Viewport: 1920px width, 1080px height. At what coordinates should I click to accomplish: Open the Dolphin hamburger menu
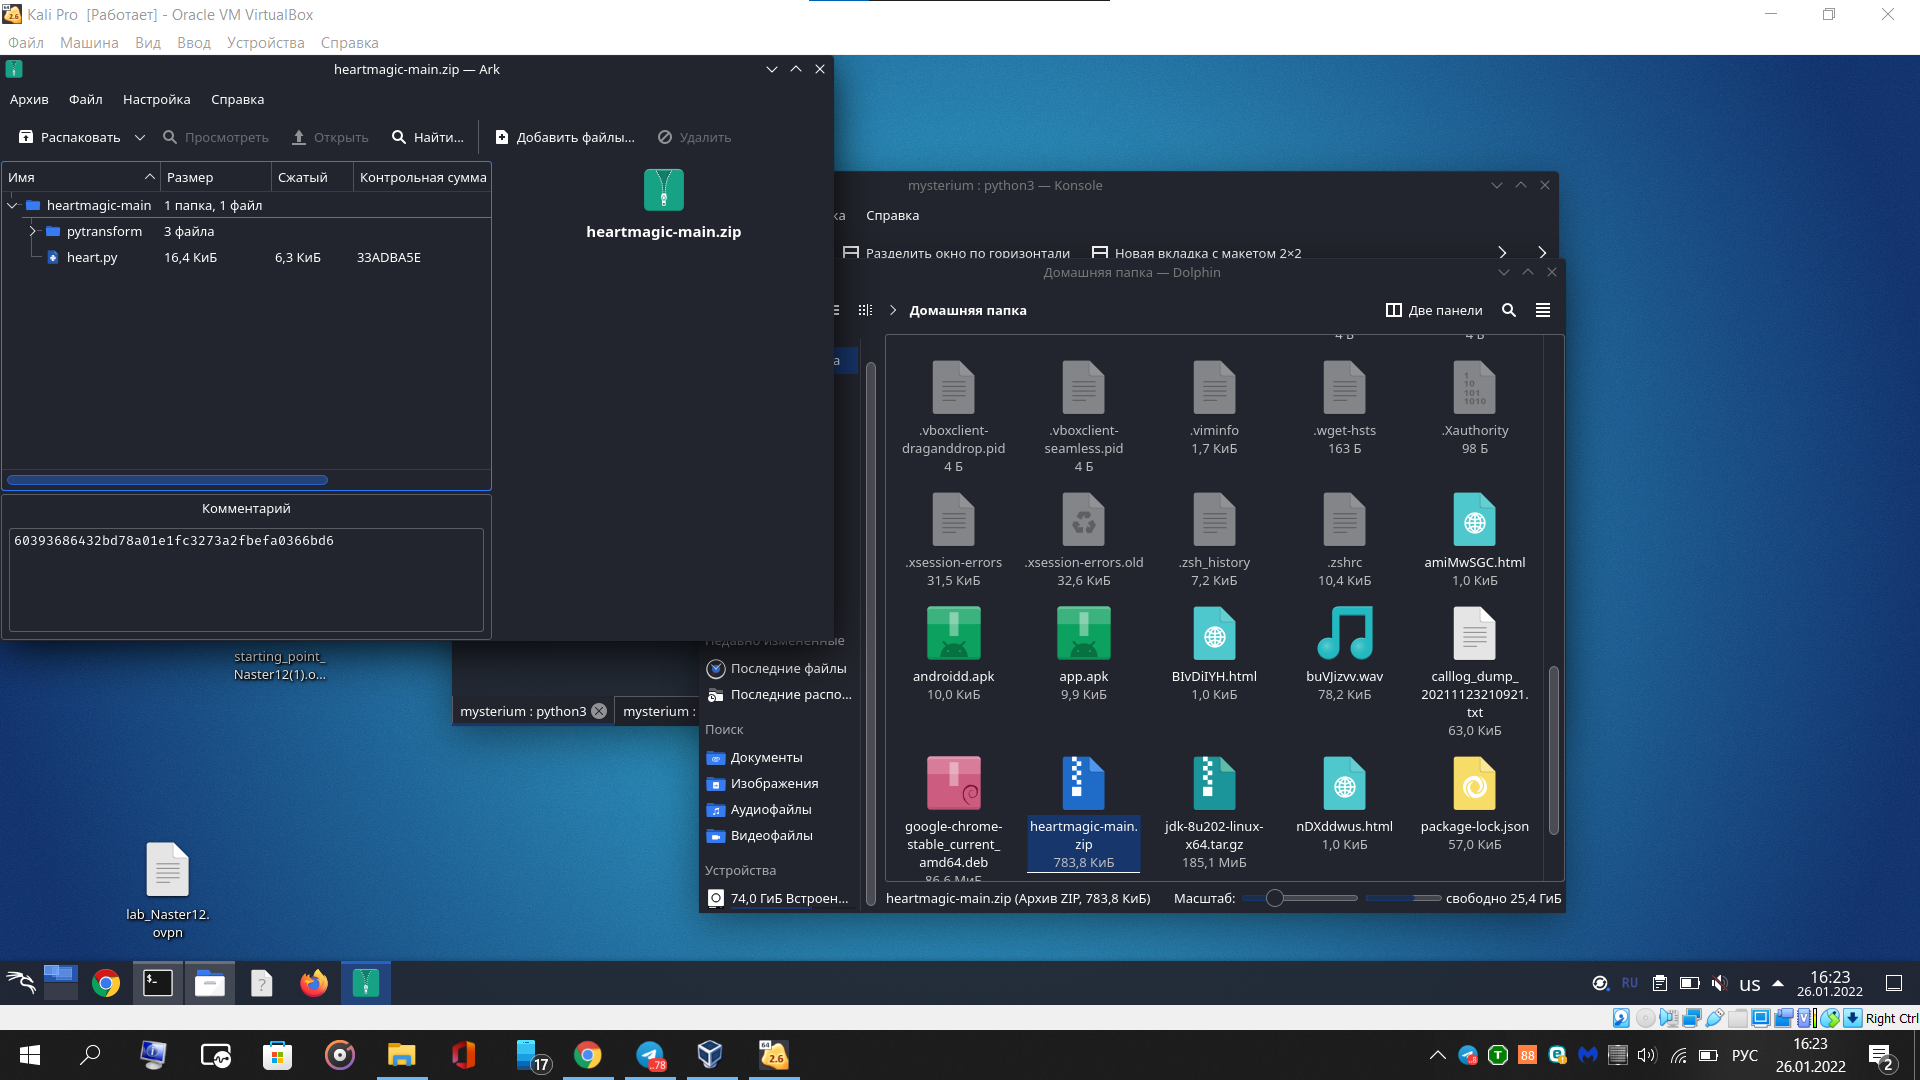click(1543, 310)
